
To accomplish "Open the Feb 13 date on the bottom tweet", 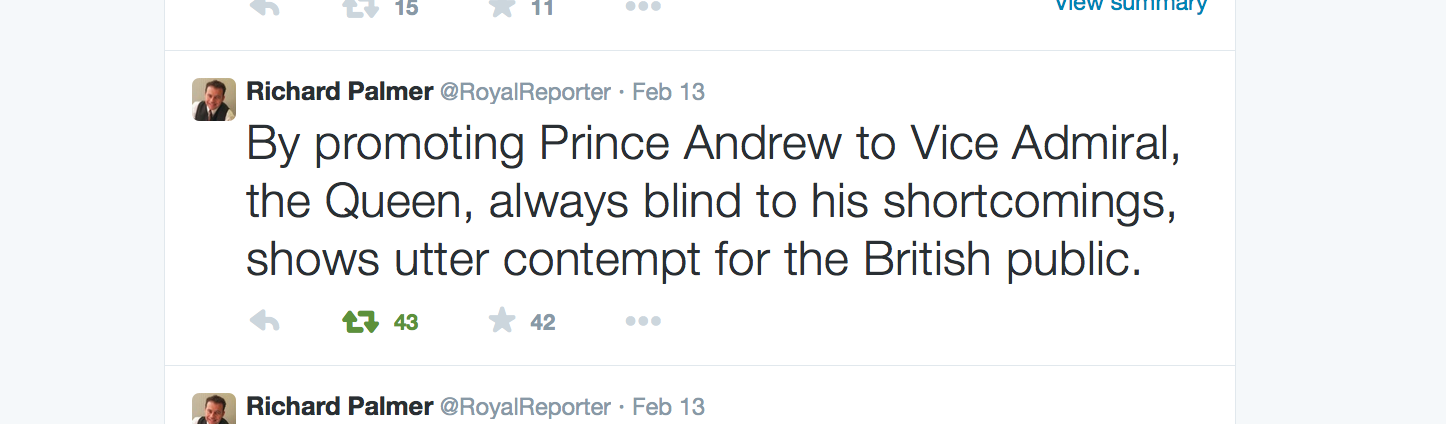I will click(668, 407).
